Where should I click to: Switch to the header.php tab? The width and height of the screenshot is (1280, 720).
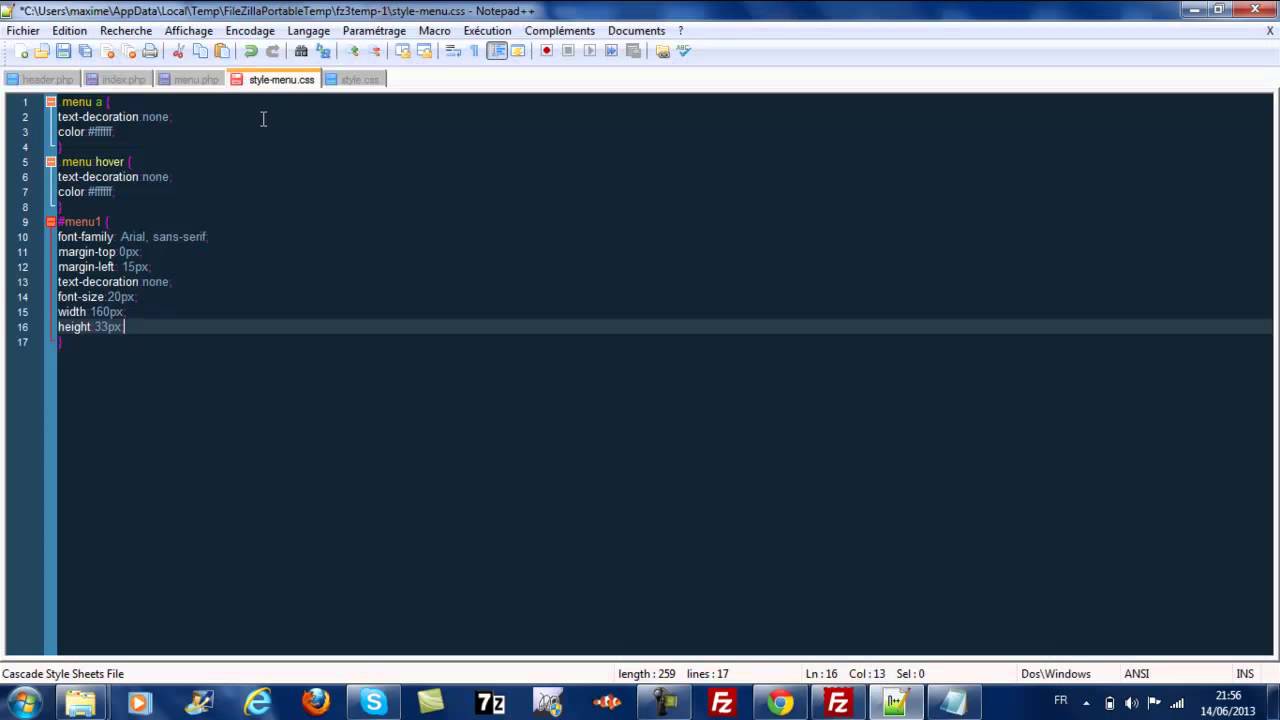[x=41, y=79]
